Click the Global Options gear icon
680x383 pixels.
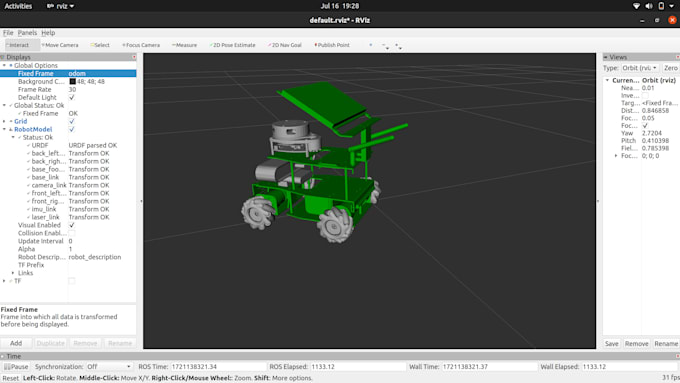11,65
